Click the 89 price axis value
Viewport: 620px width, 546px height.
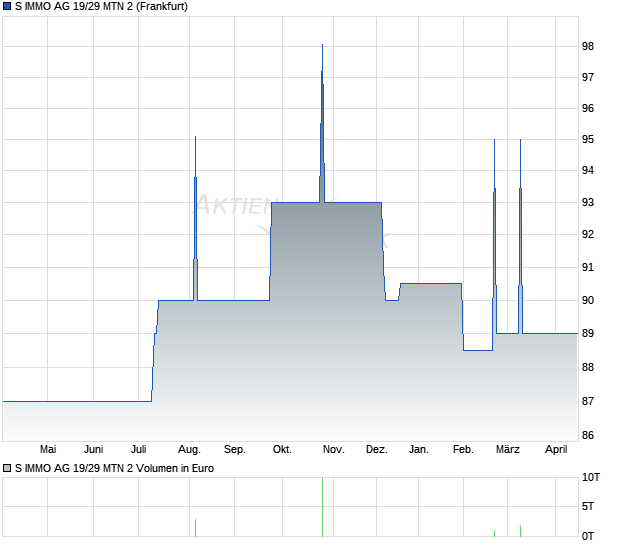click(x=588, y=333)
